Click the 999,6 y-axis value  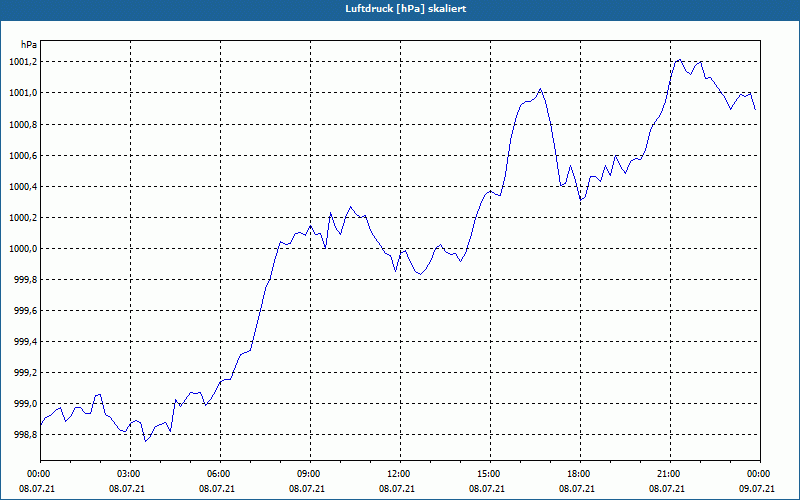(26, 311)
